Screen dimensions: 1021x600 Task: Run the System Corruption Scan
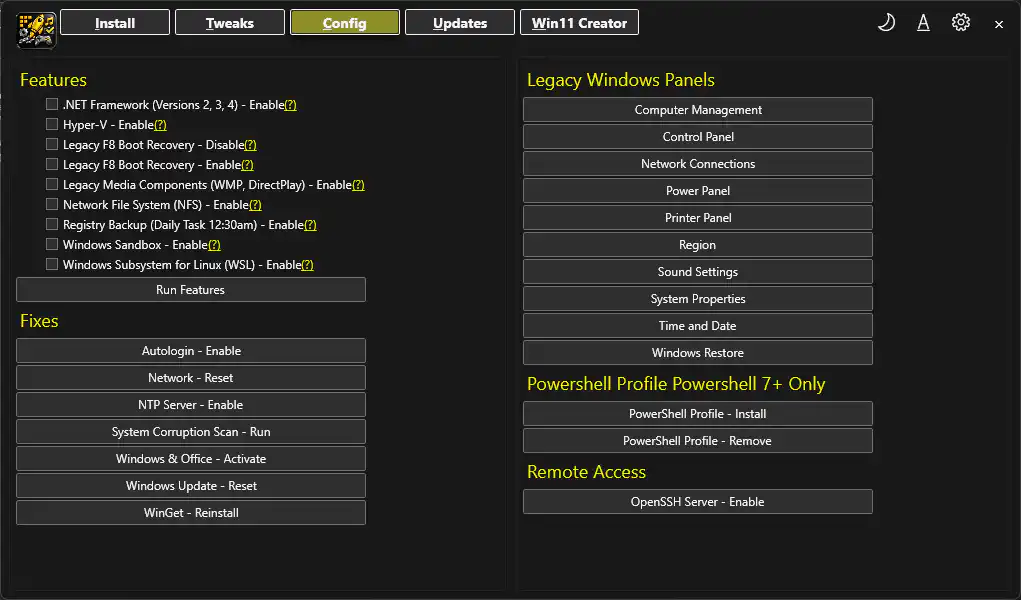pos(191,432)
